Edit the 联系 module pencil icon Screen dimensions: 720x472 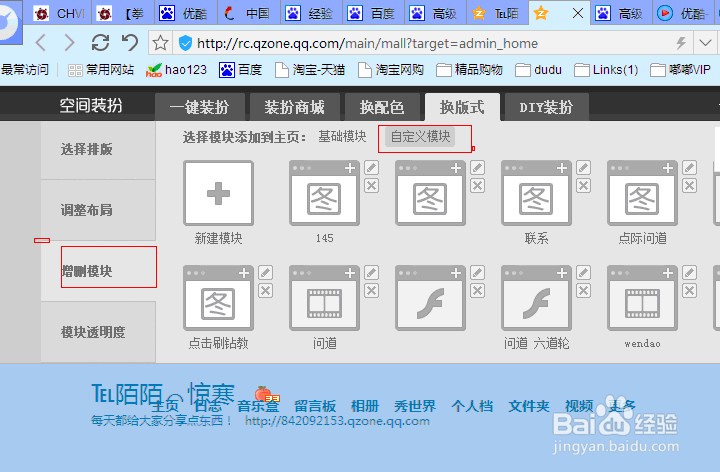(584, 168)
